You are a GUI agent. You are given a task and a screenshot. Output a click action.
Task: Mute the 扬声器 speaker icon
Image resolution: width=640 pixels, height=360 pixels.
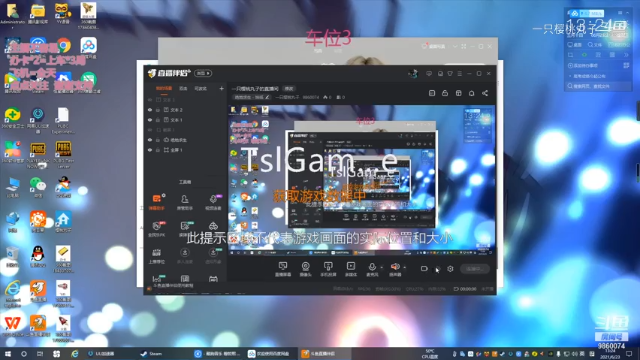point(395,267)
